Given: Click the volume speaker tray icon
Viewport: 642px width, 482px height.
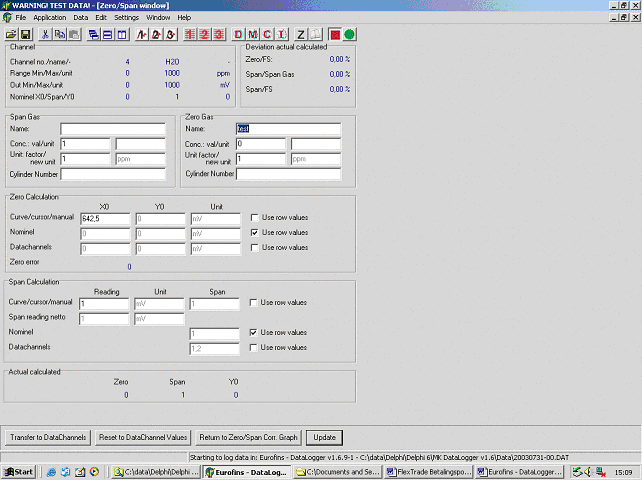Looking at the screenshot, I should pos(588,472).
